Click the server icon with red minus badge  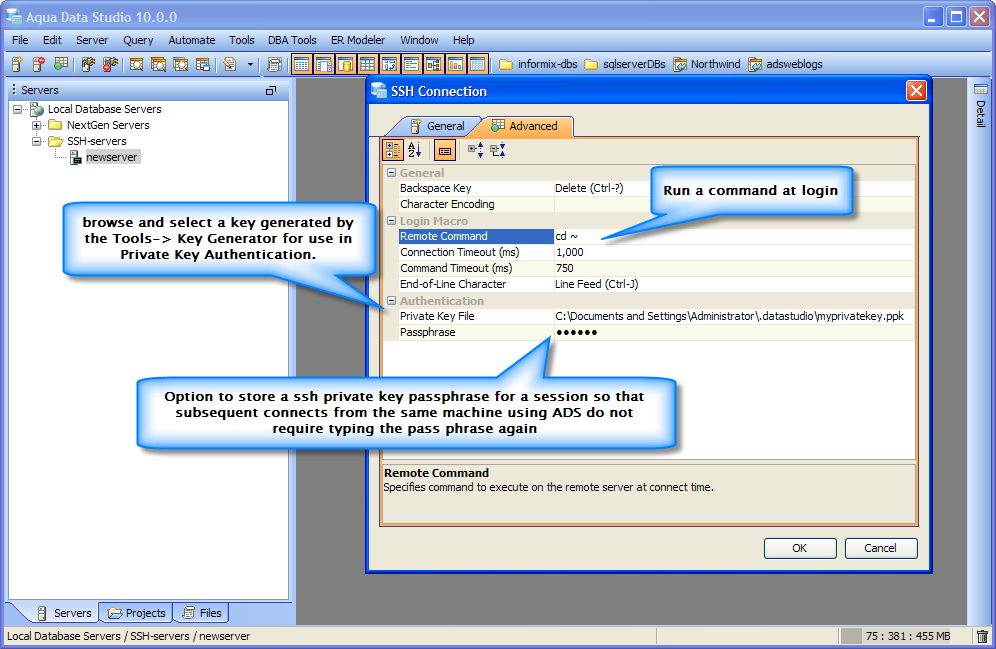click(x=39, y=64)
